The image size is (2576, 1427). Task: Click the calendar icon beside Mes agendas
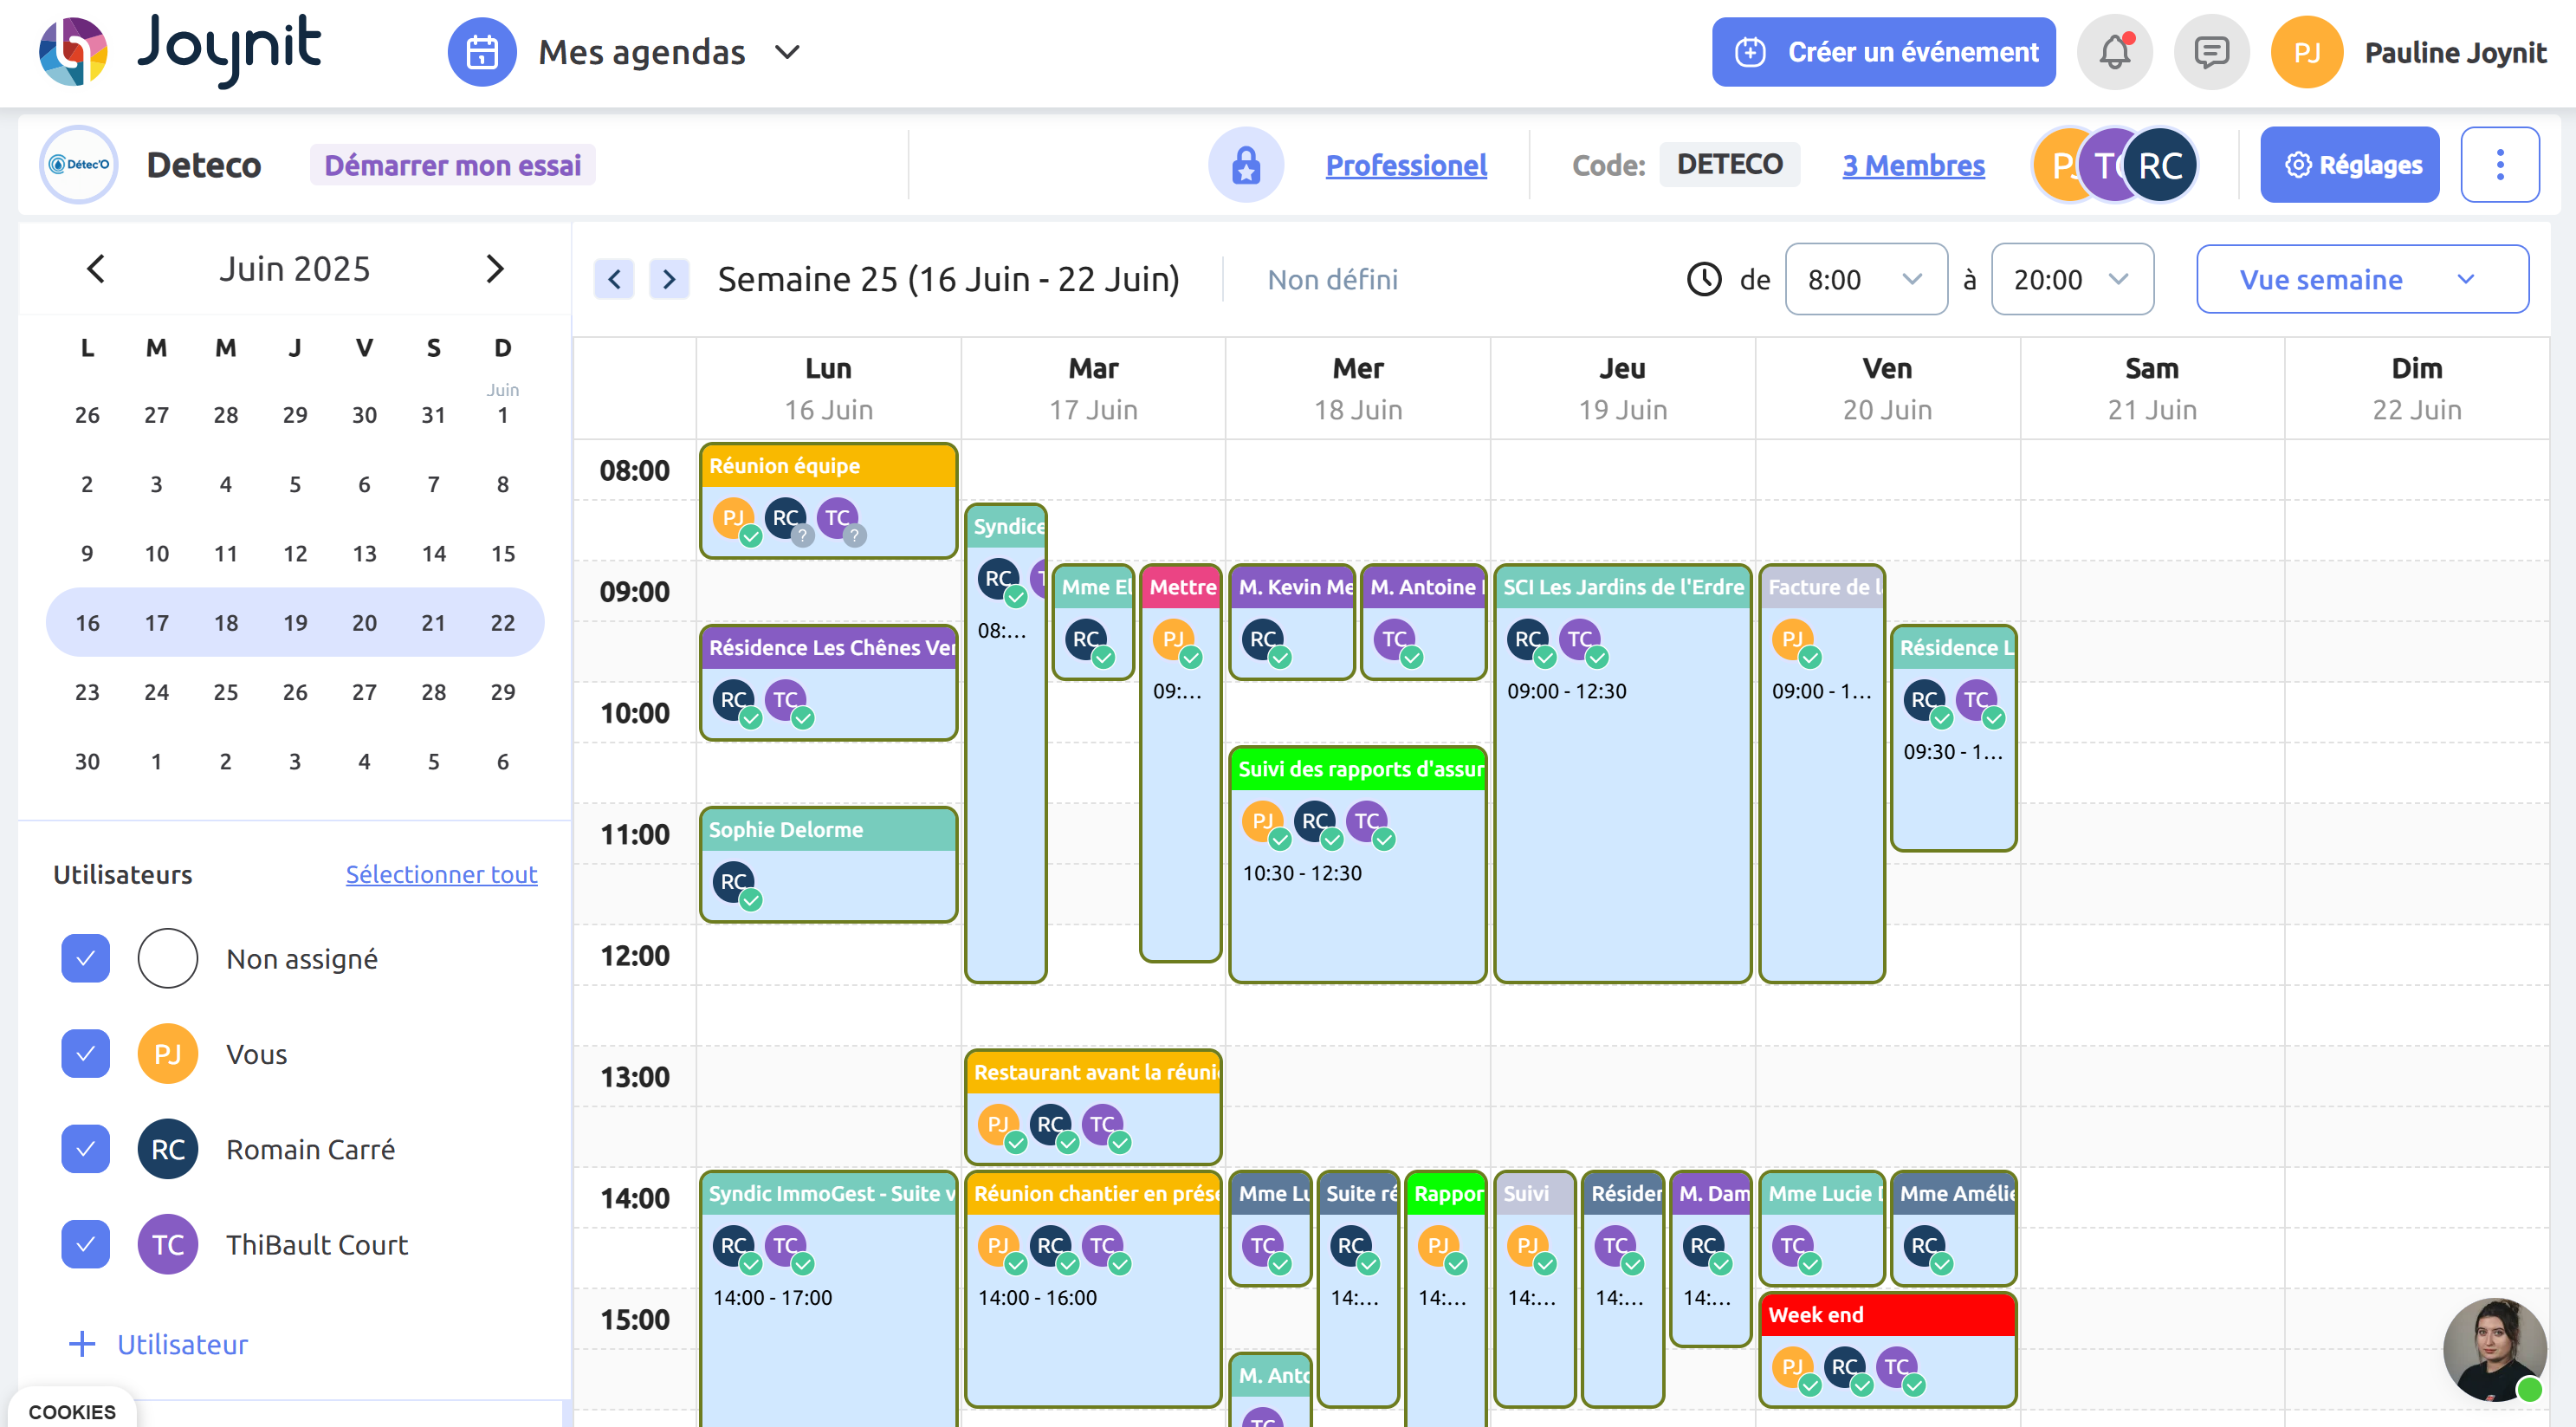point(482,52)
